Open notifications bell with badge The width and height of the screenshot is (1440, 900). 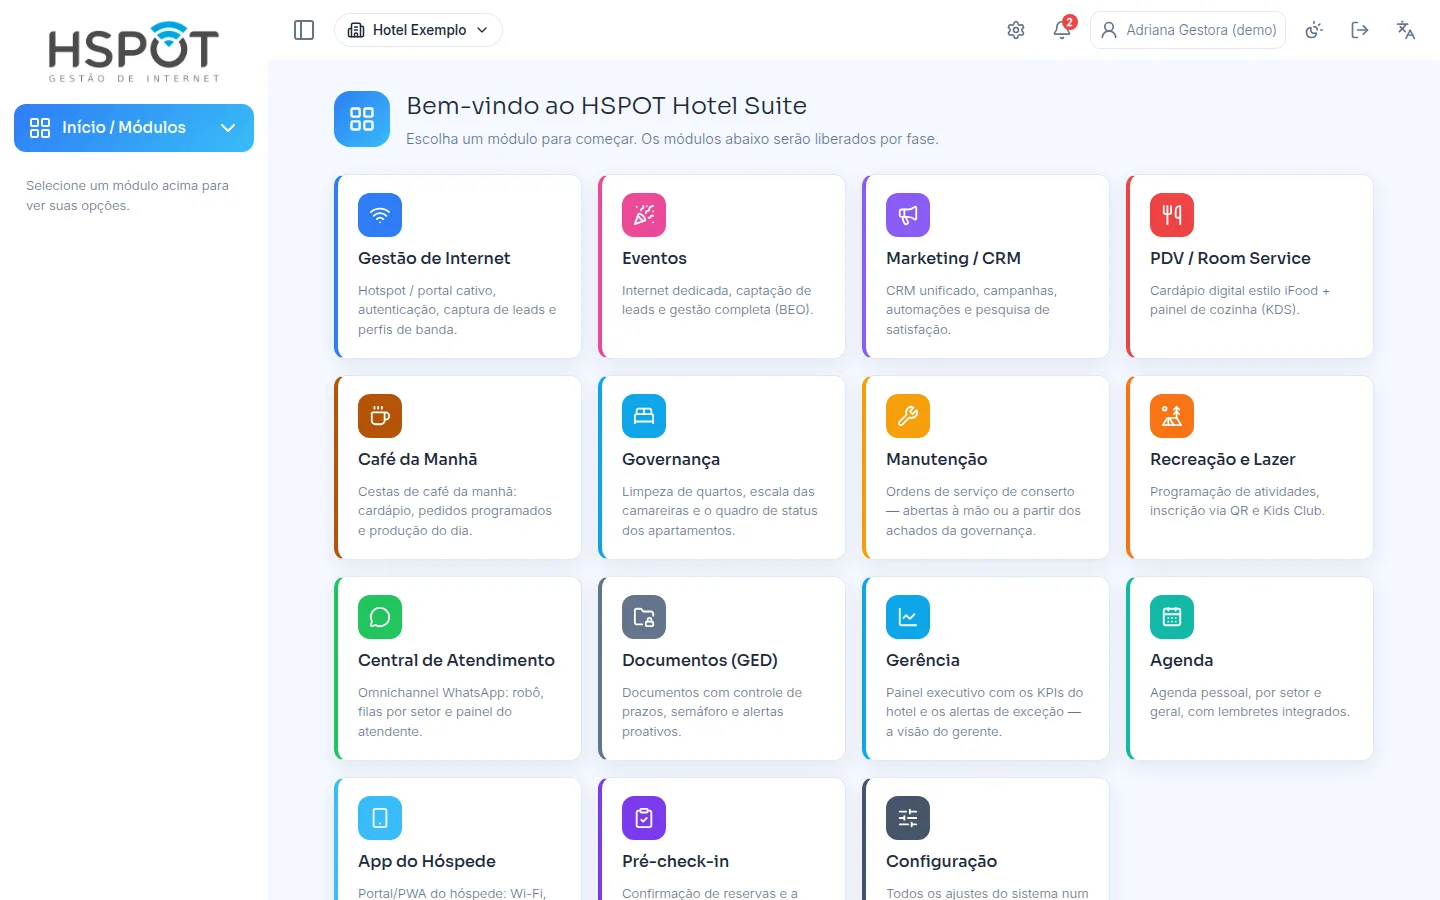[1063, 29]
